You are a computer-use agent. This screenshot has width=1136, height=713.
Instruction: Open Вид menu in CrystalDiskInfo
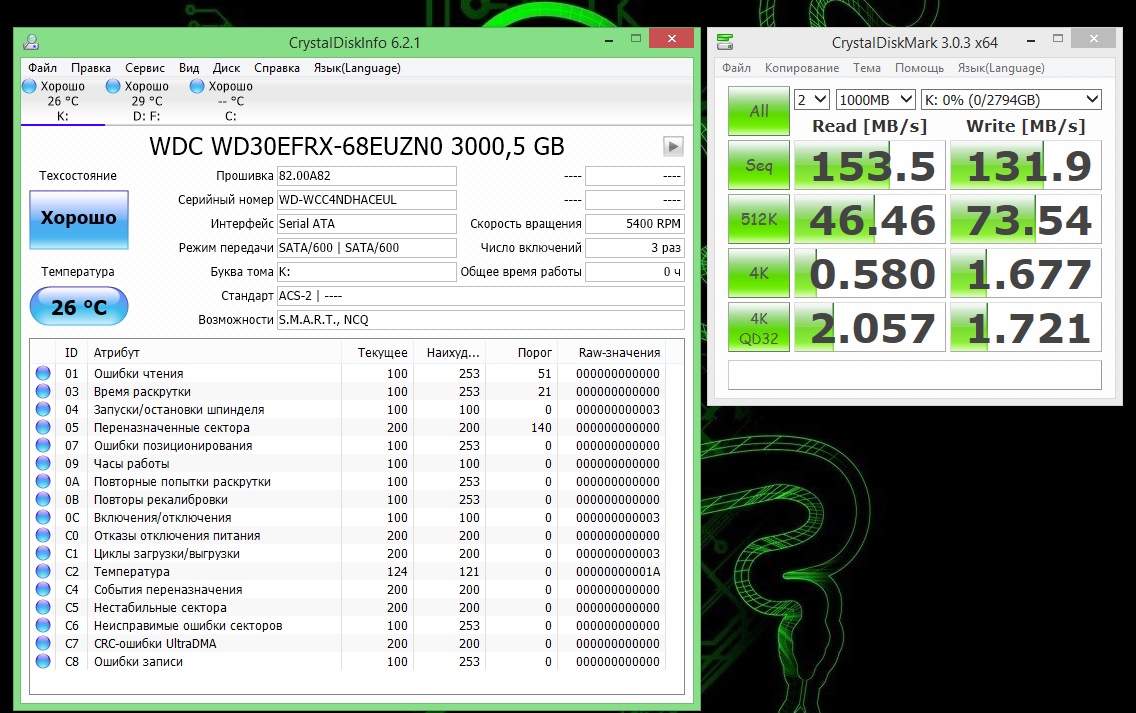[x=189, y=68]
